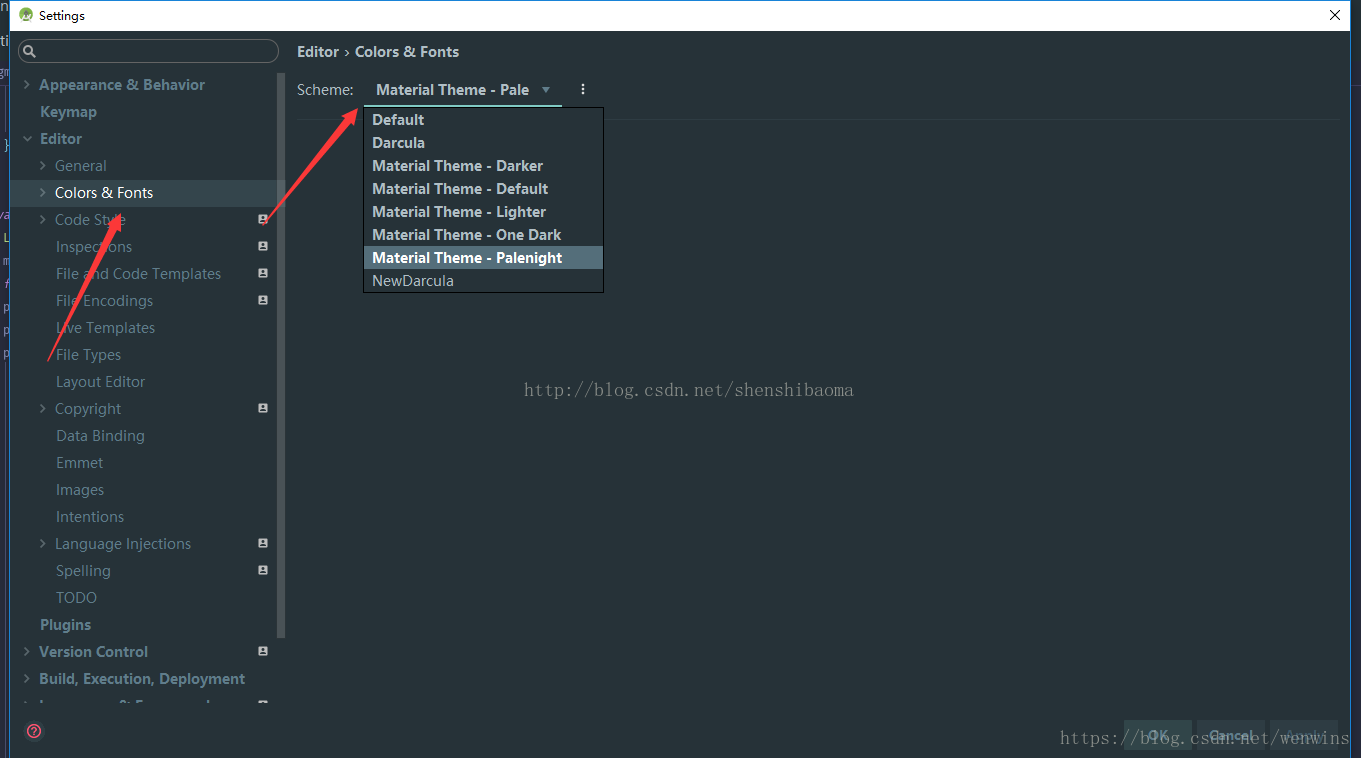Open the Data Binding page

click(100, 436)
